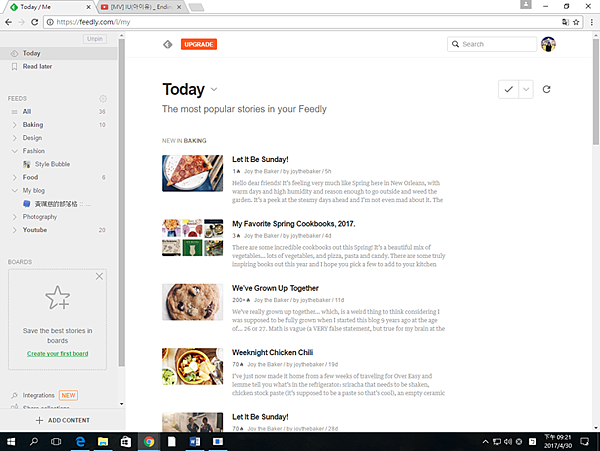This screenshot has width=600, height=451.
Task: Open a new browser tab
Action: pos(196,7)
